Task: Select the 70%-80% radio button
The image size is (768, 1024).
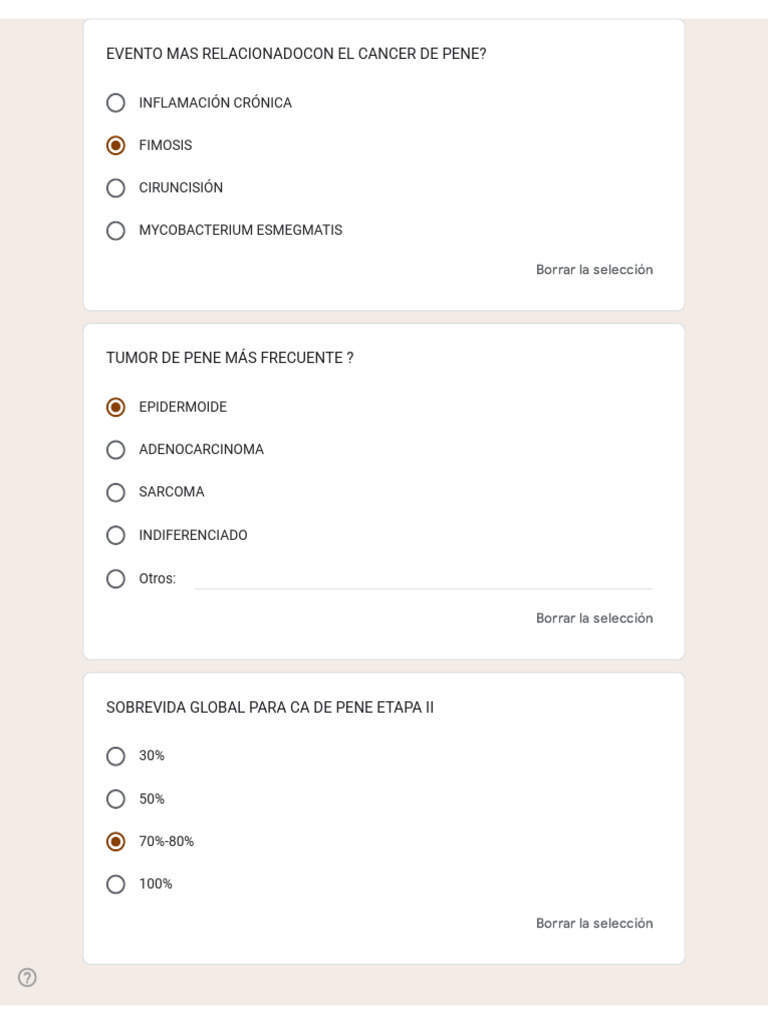Action: (x=116, y=841)
